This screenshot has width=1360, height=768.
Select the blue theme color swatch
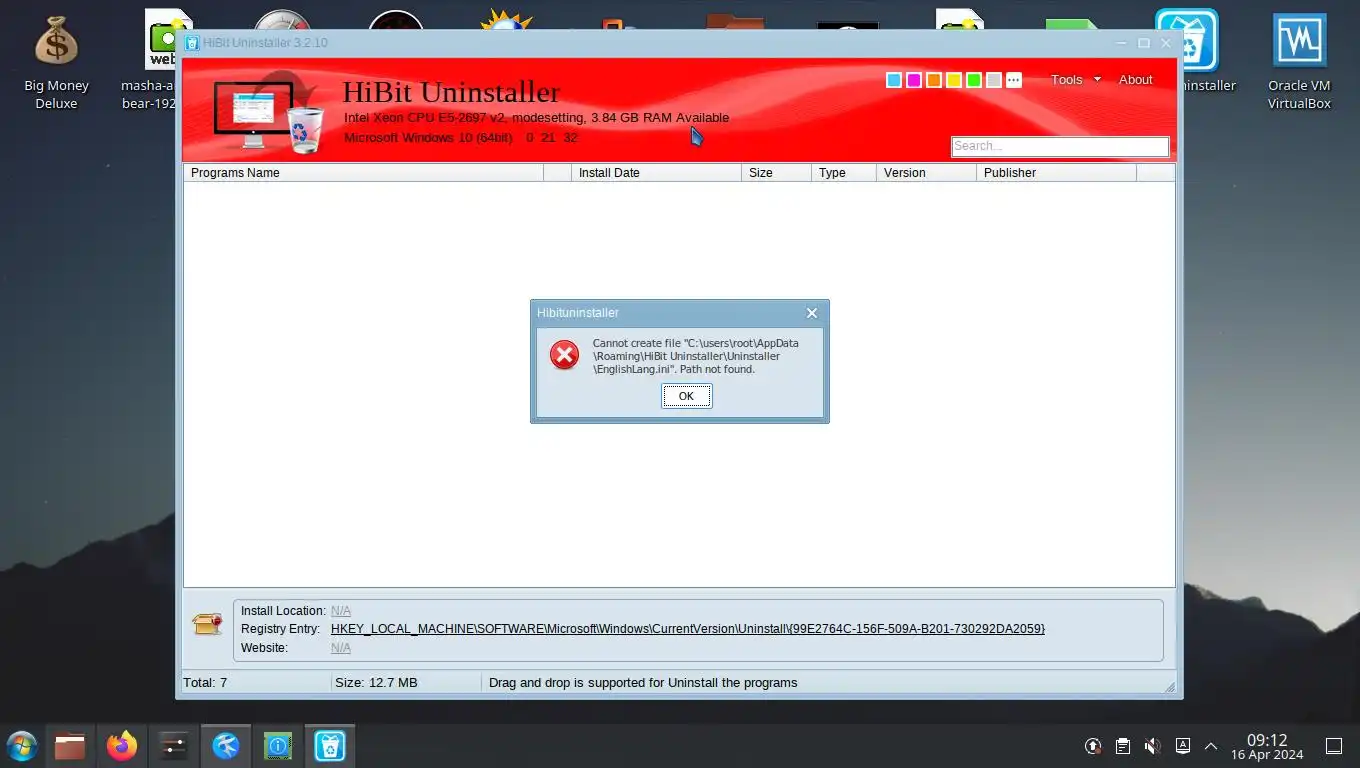894,80
